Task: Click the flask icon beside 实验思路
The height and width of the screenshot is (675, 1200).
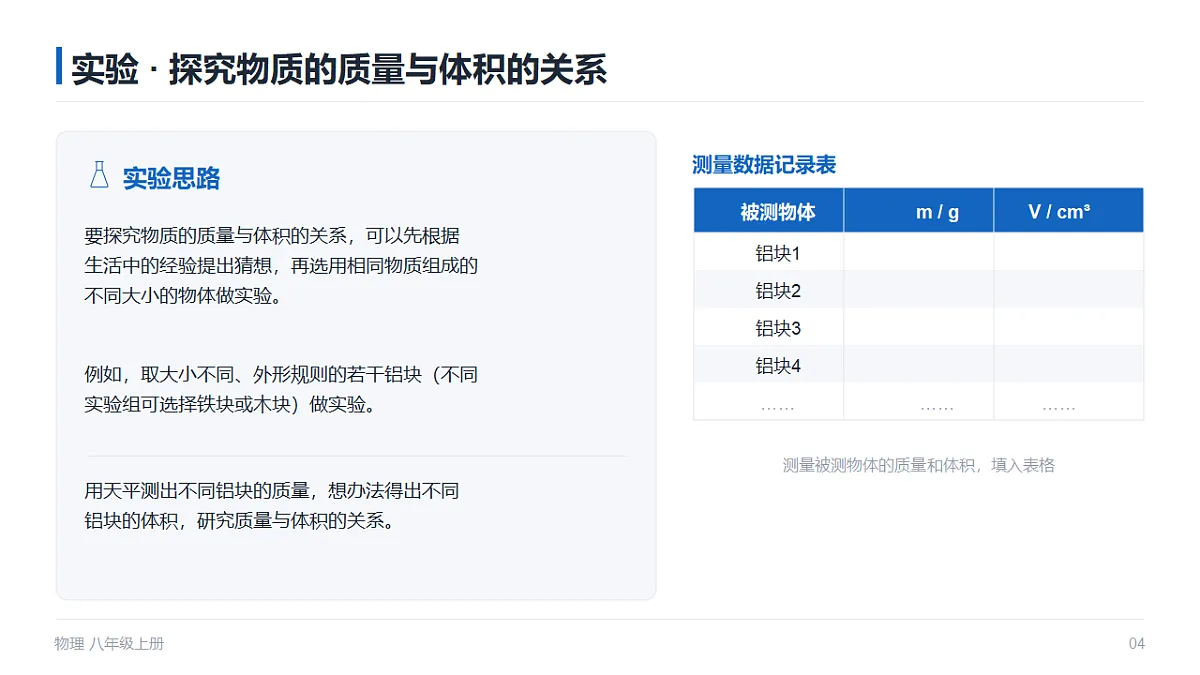Action: pyautogui.click(x=98, y=174)
